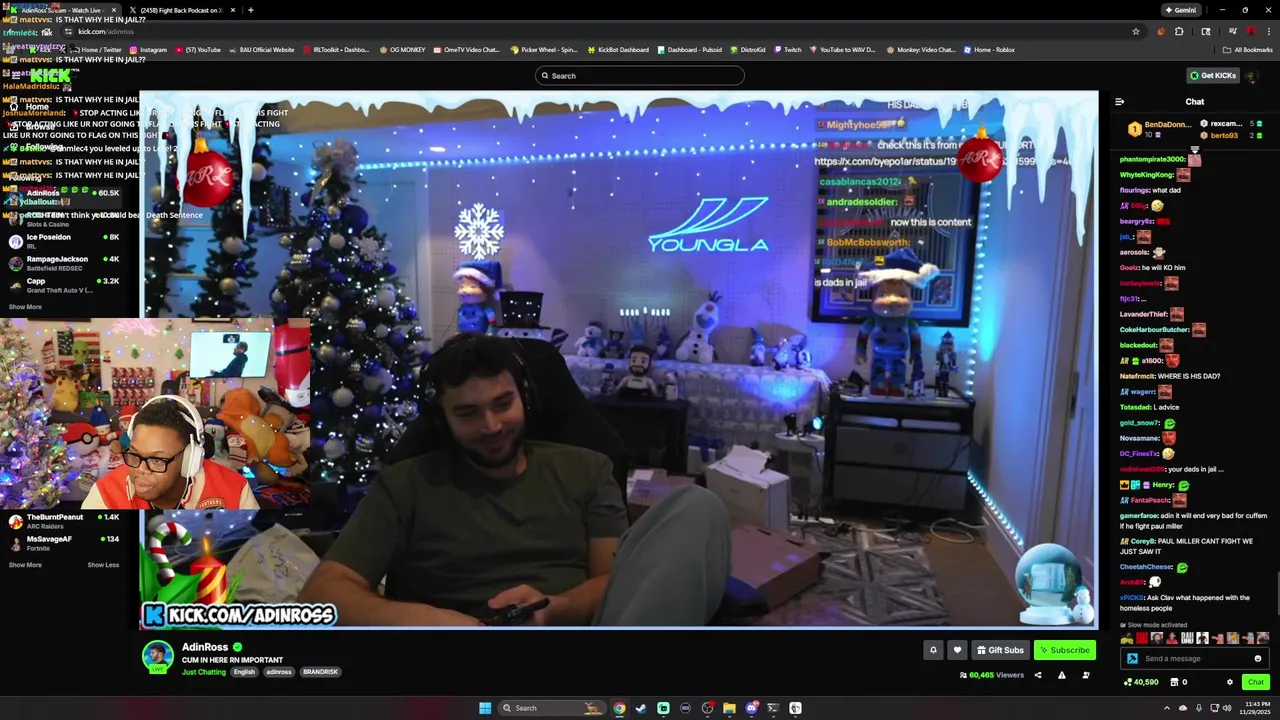The image size is (1280, 720).
Task: Open the shop icon showing 0
Action: [x=1178, y=682]
